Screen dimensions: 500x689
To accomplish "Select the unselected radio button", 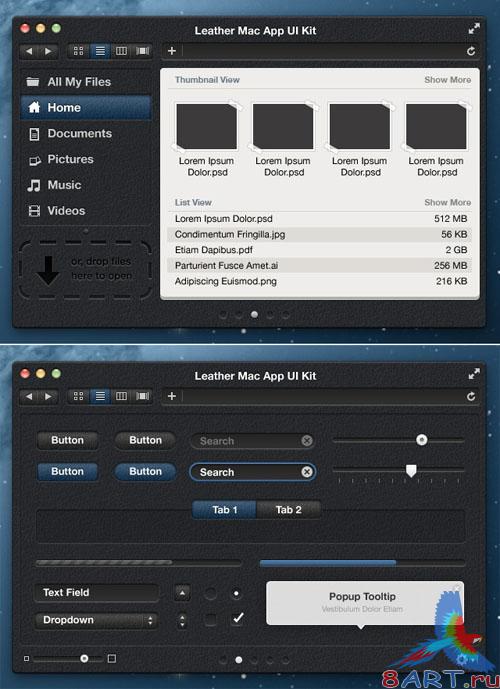I will (x=210, y=593).
